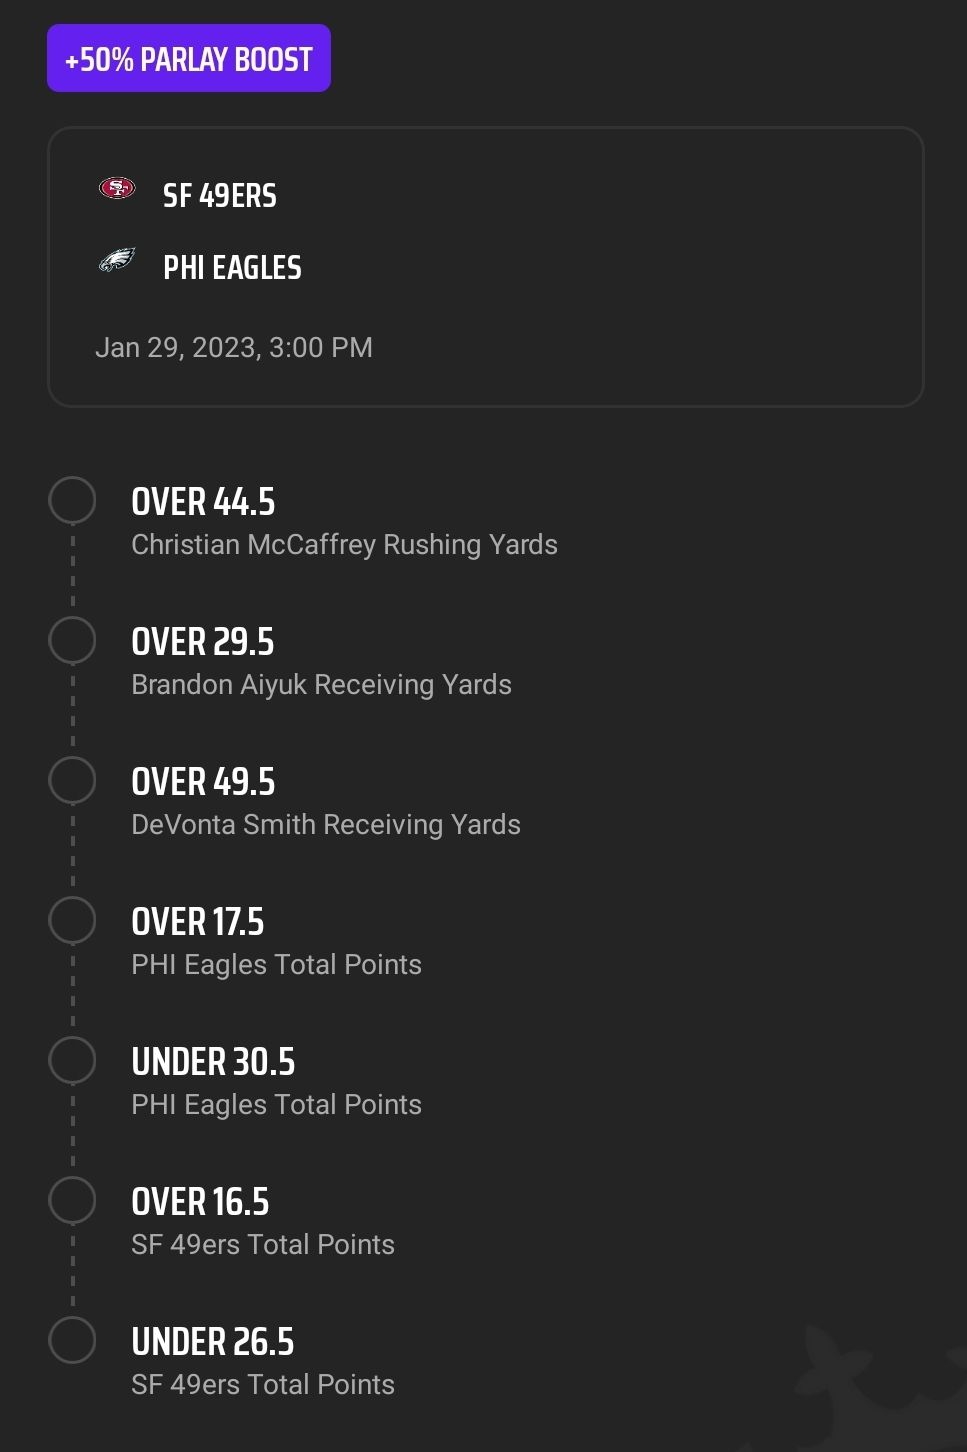The height and width of the screenshot is (1452, 967).
Task: Click the Jan 29, 2023 game time
Action: pos(234,347)
